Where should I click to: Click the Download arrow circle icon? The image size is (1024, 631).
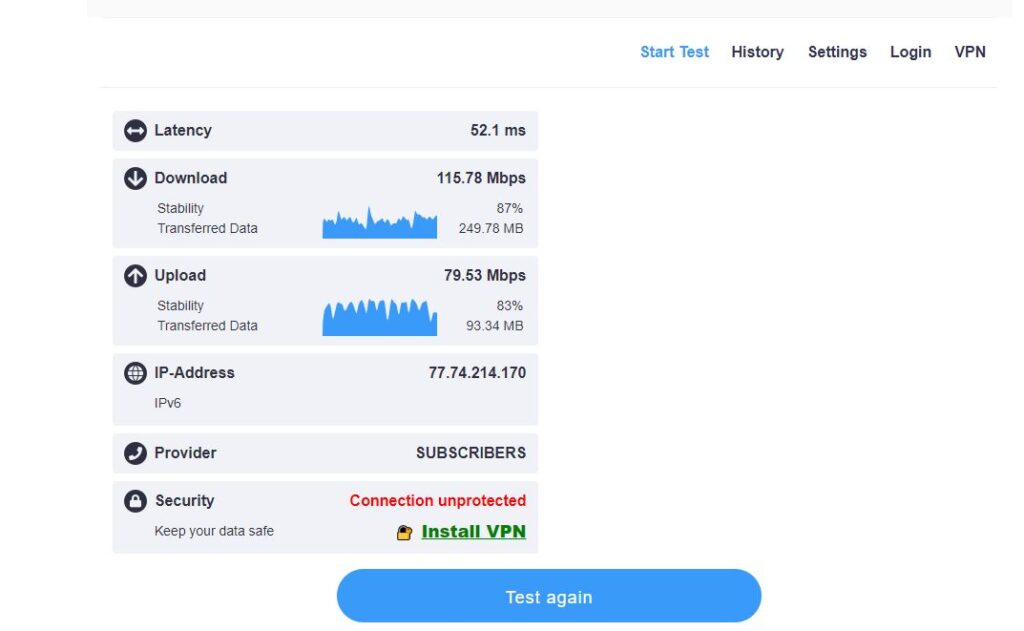pos(135,178)
